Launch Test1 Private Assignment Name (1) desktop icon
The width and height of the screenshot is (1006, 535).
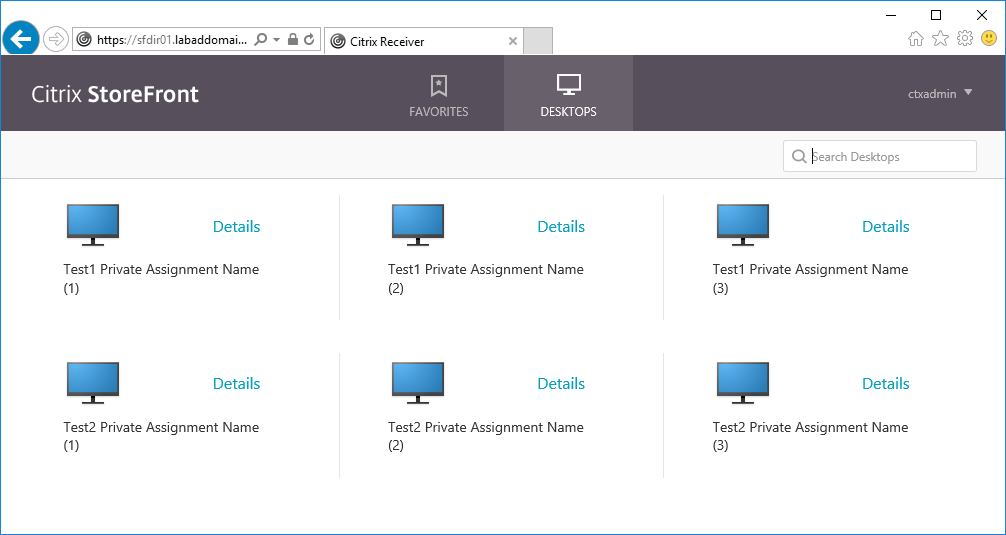point(93,225)
